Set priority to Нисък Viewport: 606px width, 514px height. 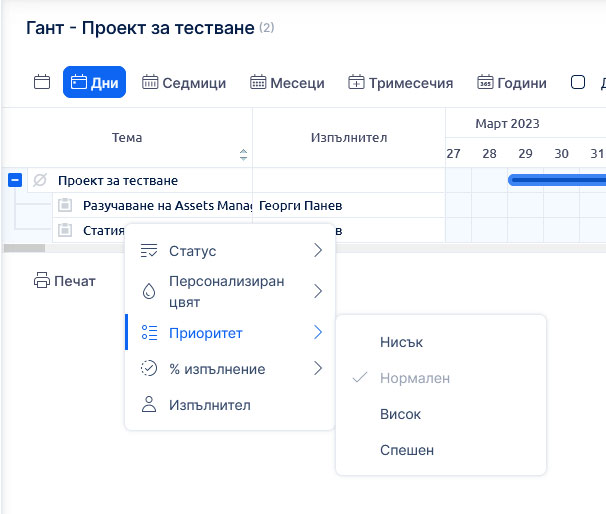click(x=441, y=342)
